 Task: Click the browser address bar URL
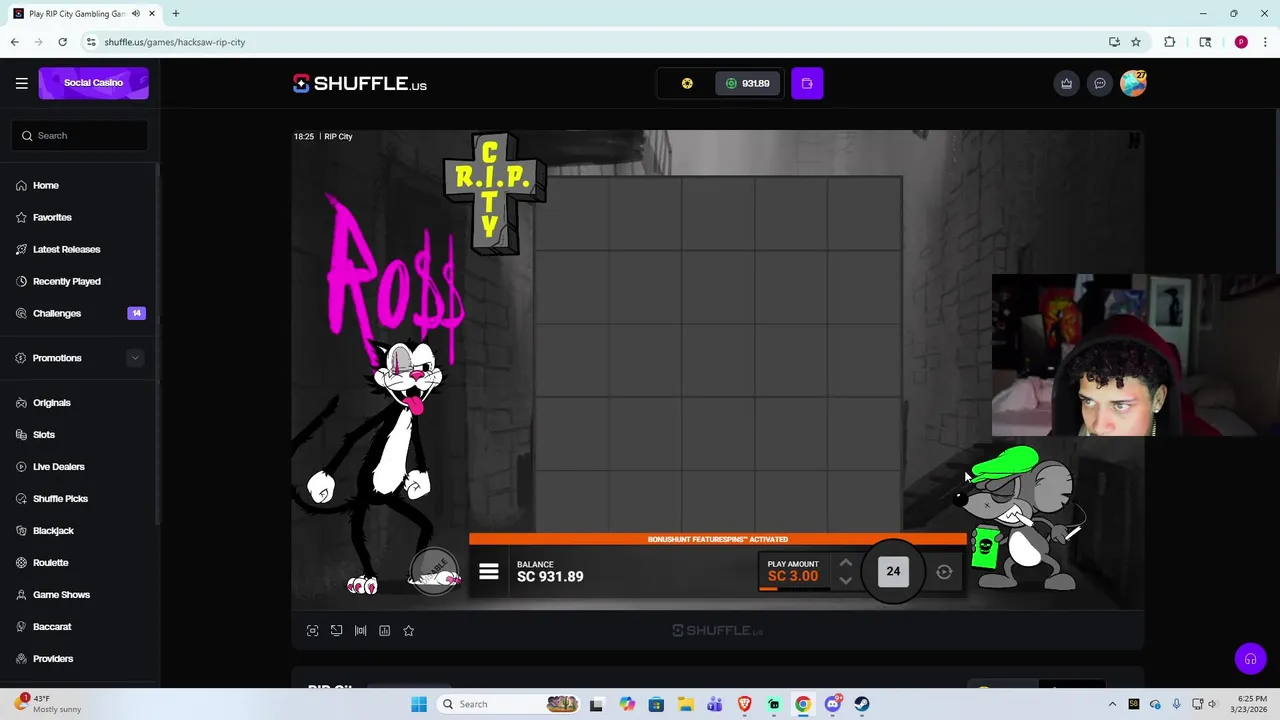(x=175, y=42)
